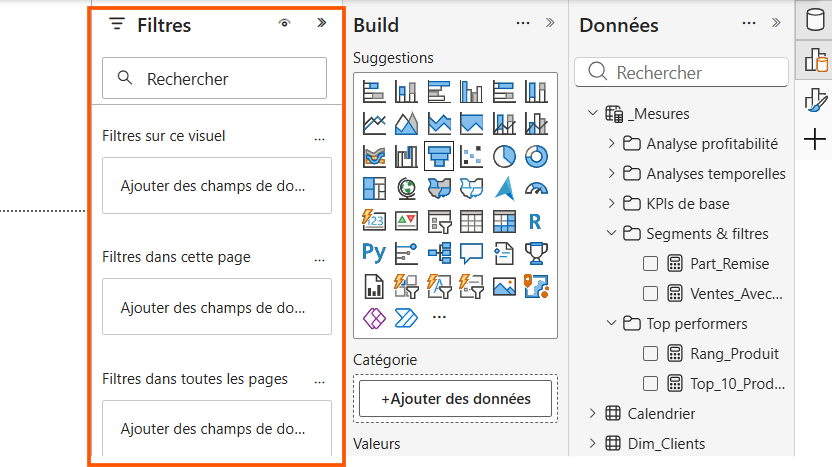
Task: Check the Ventes_Avec... measure checkbox
Action: (x=650, y=293)
